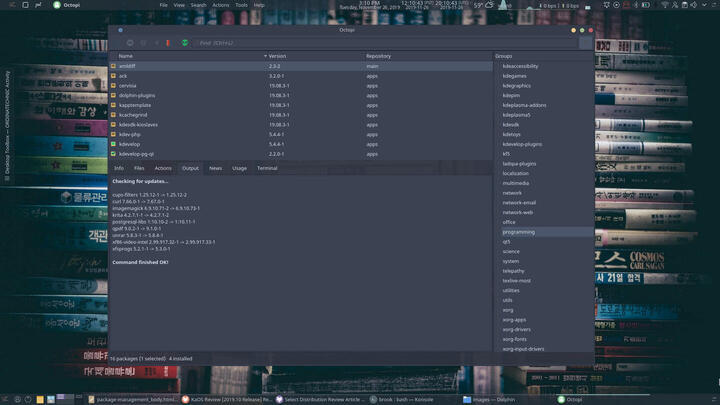720x405 pixels.
Task: Select the network-email group
Action: (x=519, y=202)
